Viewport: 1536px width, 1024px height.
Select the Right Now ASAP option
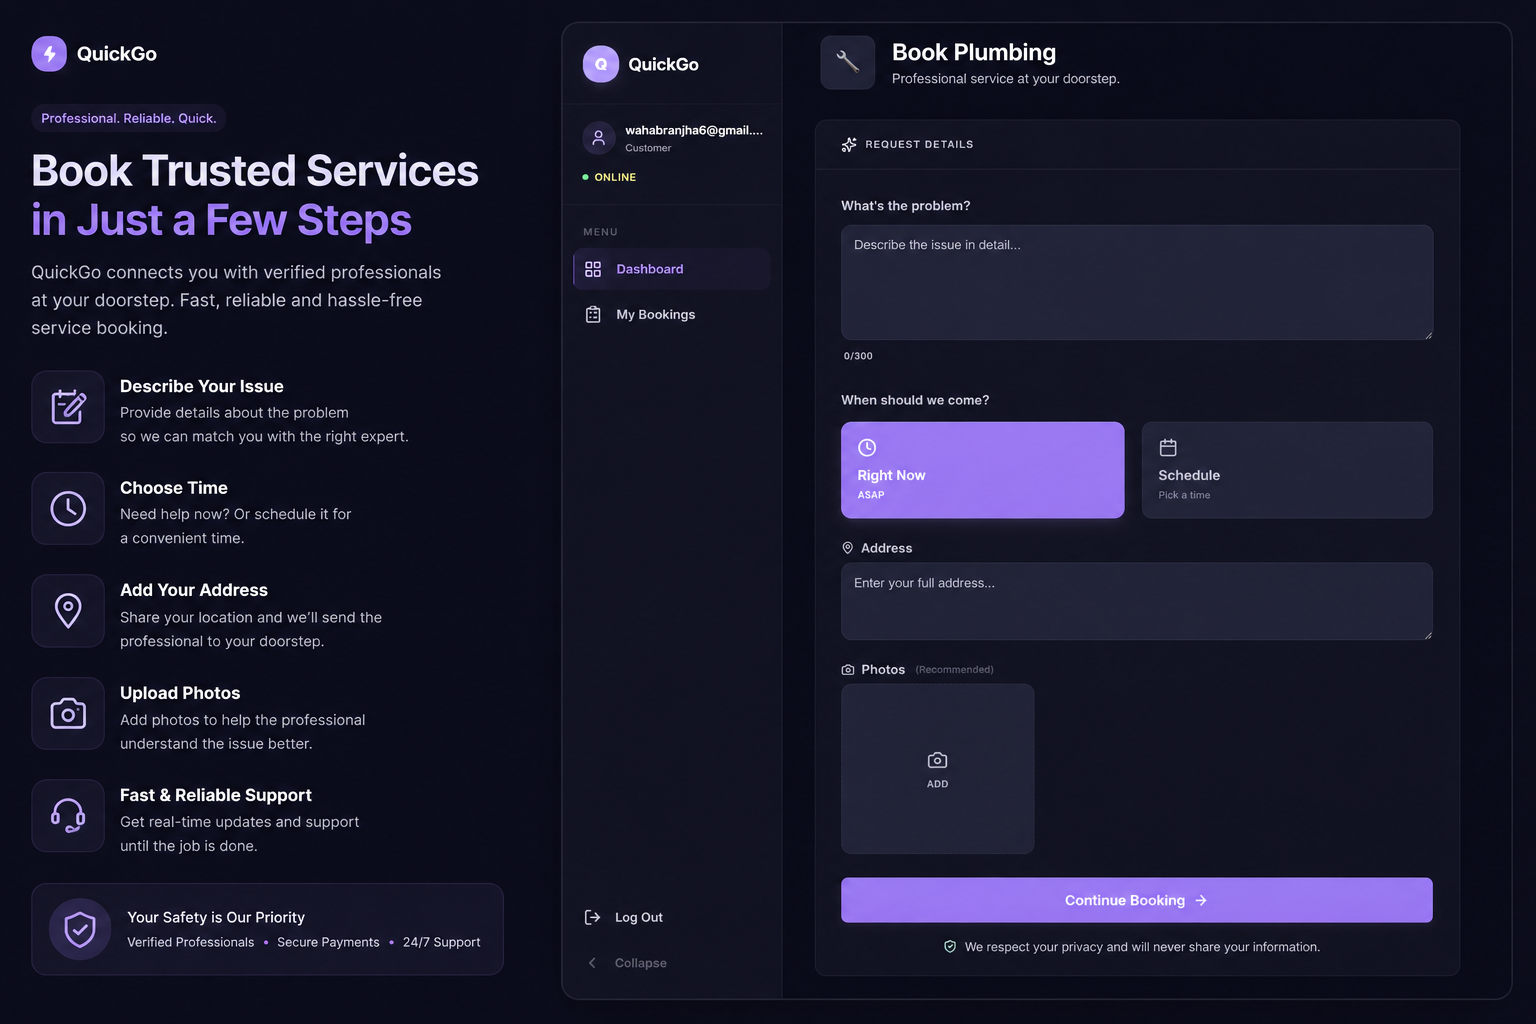click(x=982, y=470)
